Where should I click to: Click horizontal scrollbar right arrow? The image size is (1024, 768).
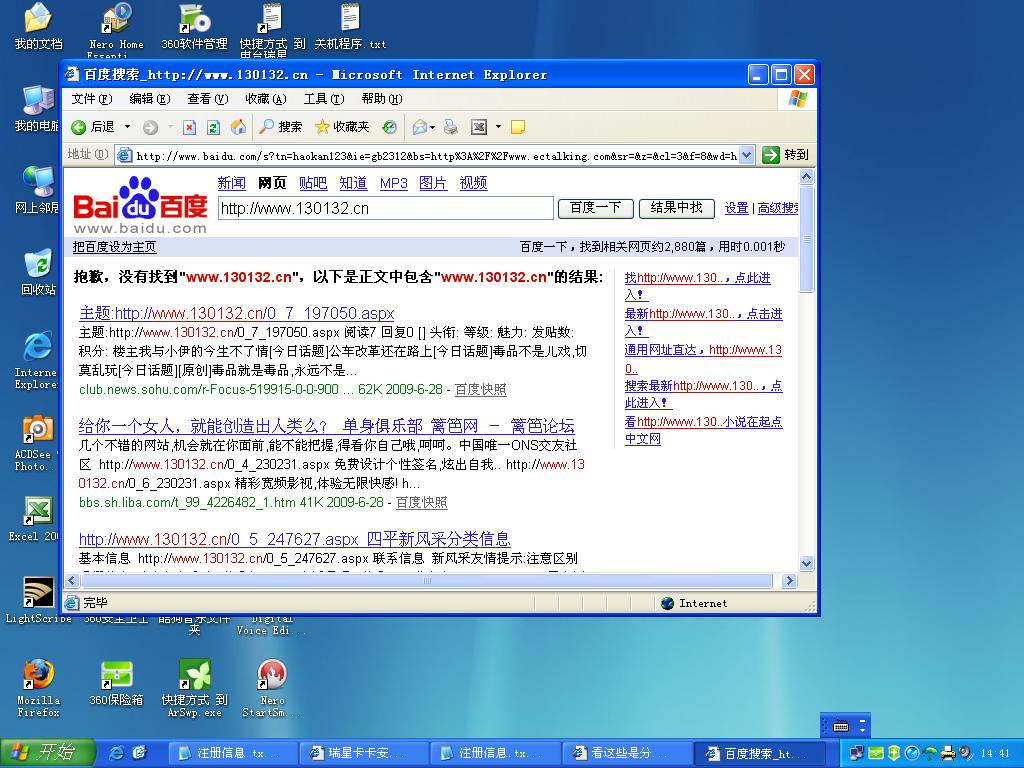(x=790, y=581)
